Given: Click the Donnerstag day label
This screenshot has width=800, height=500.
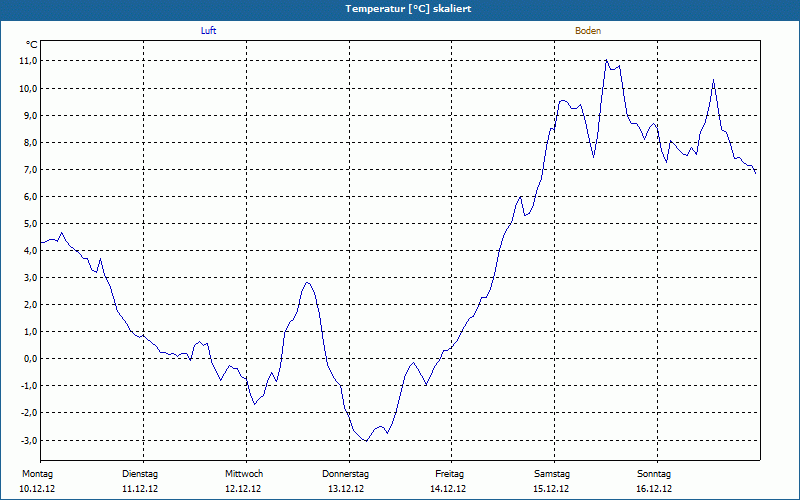Looking at the screenshot, I should click(345, 474).
